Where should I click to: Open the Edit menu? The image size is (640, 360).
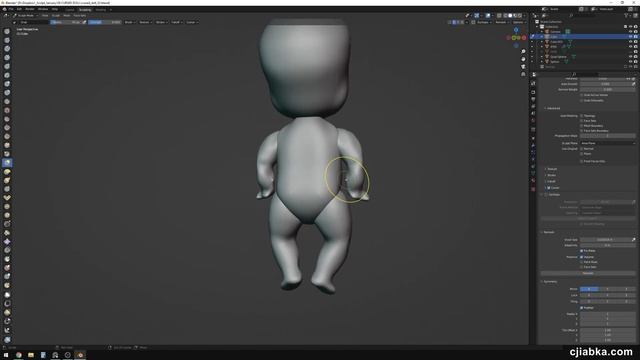coord(19,9)
